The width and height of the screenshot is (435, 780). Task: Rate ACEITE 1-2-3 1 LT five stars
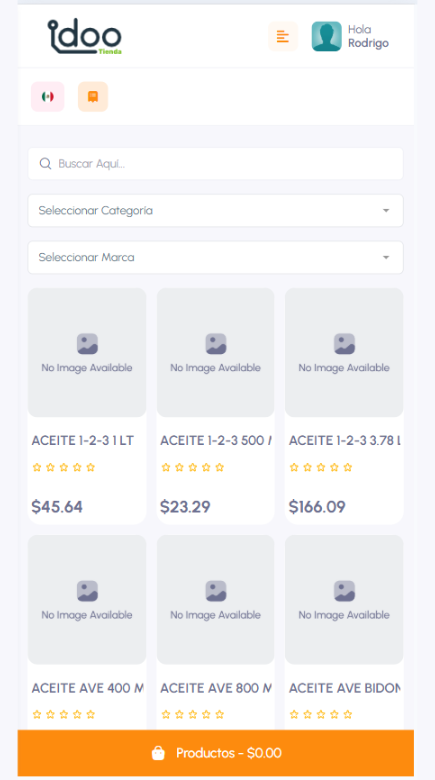(91, 467)
